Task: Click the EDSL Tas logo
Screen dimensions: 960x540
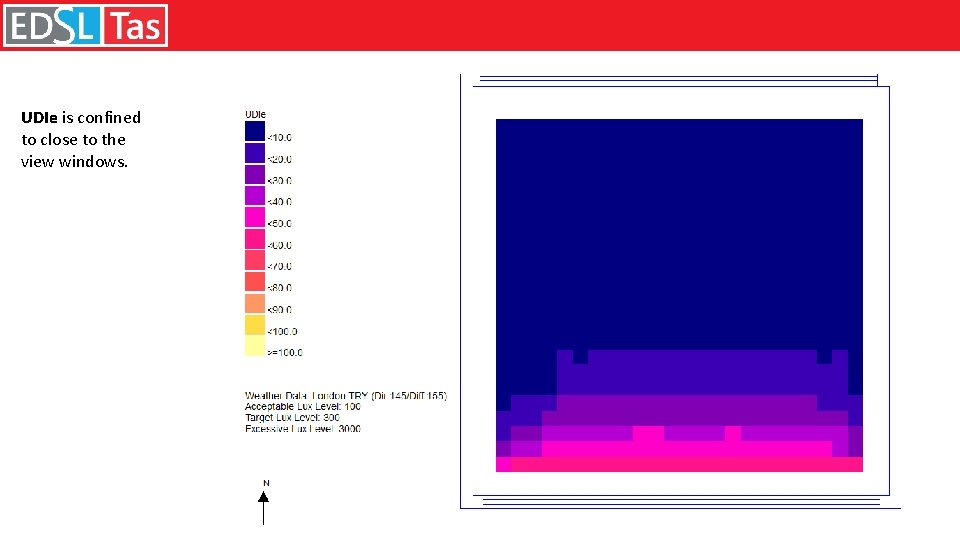Action: 85,25
